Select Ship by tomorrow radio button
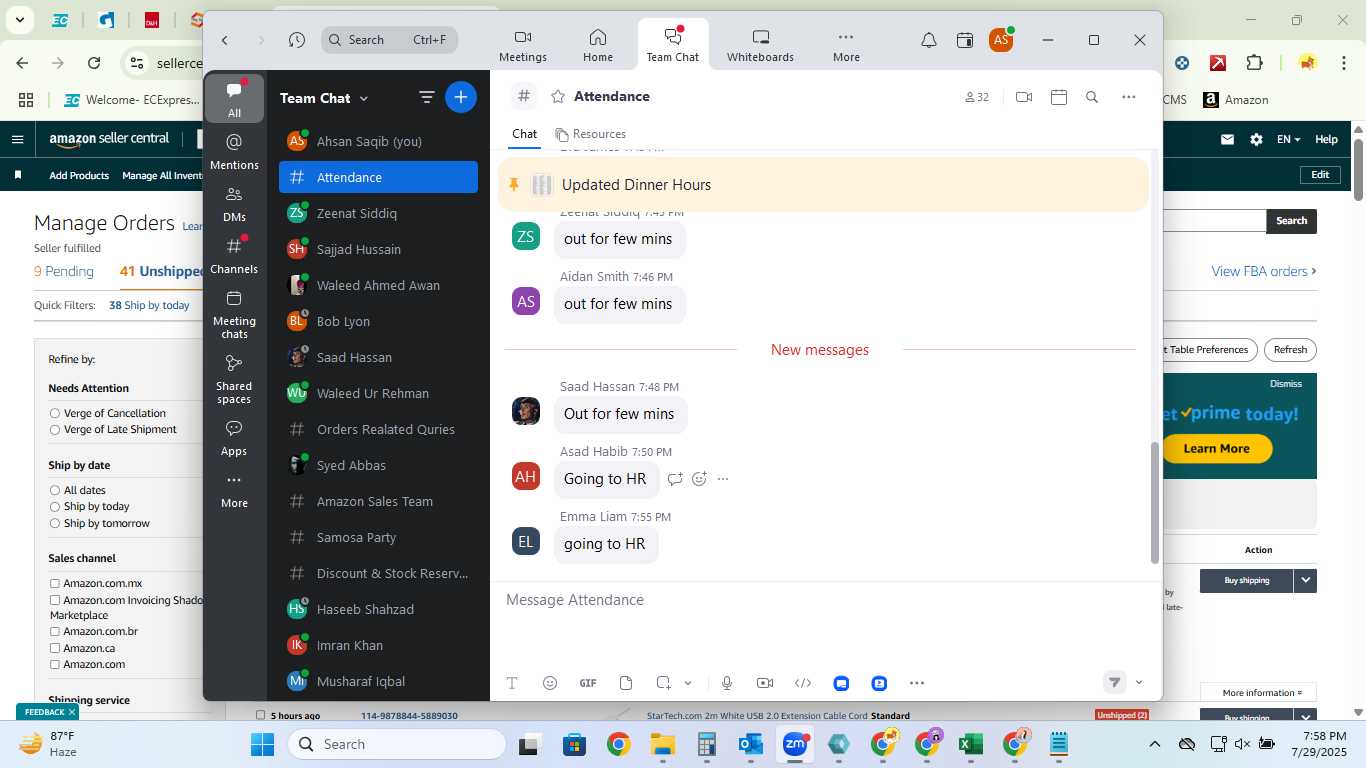The height and width of the screenshot is (768, 1366). click(55, 523)
